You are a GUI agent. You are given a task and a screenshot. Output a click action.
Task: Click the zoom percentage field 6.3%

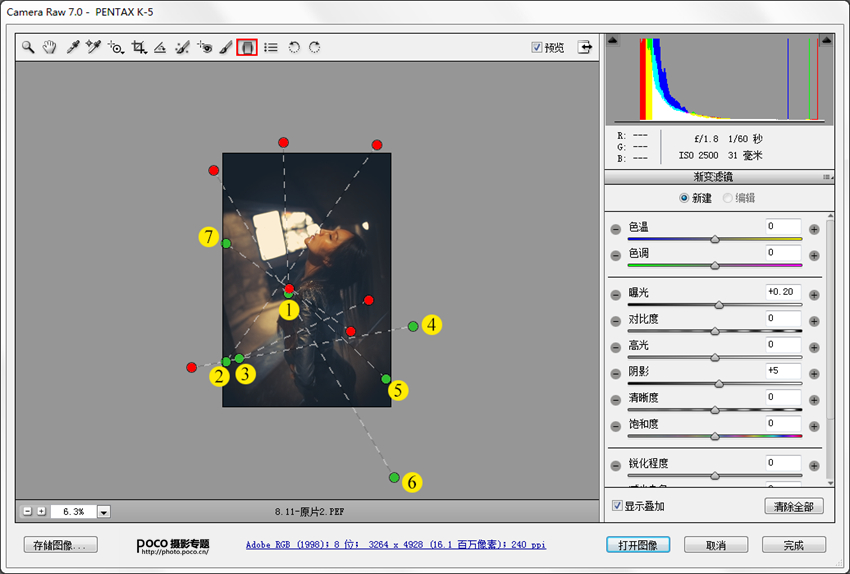(x=74, y=511)
